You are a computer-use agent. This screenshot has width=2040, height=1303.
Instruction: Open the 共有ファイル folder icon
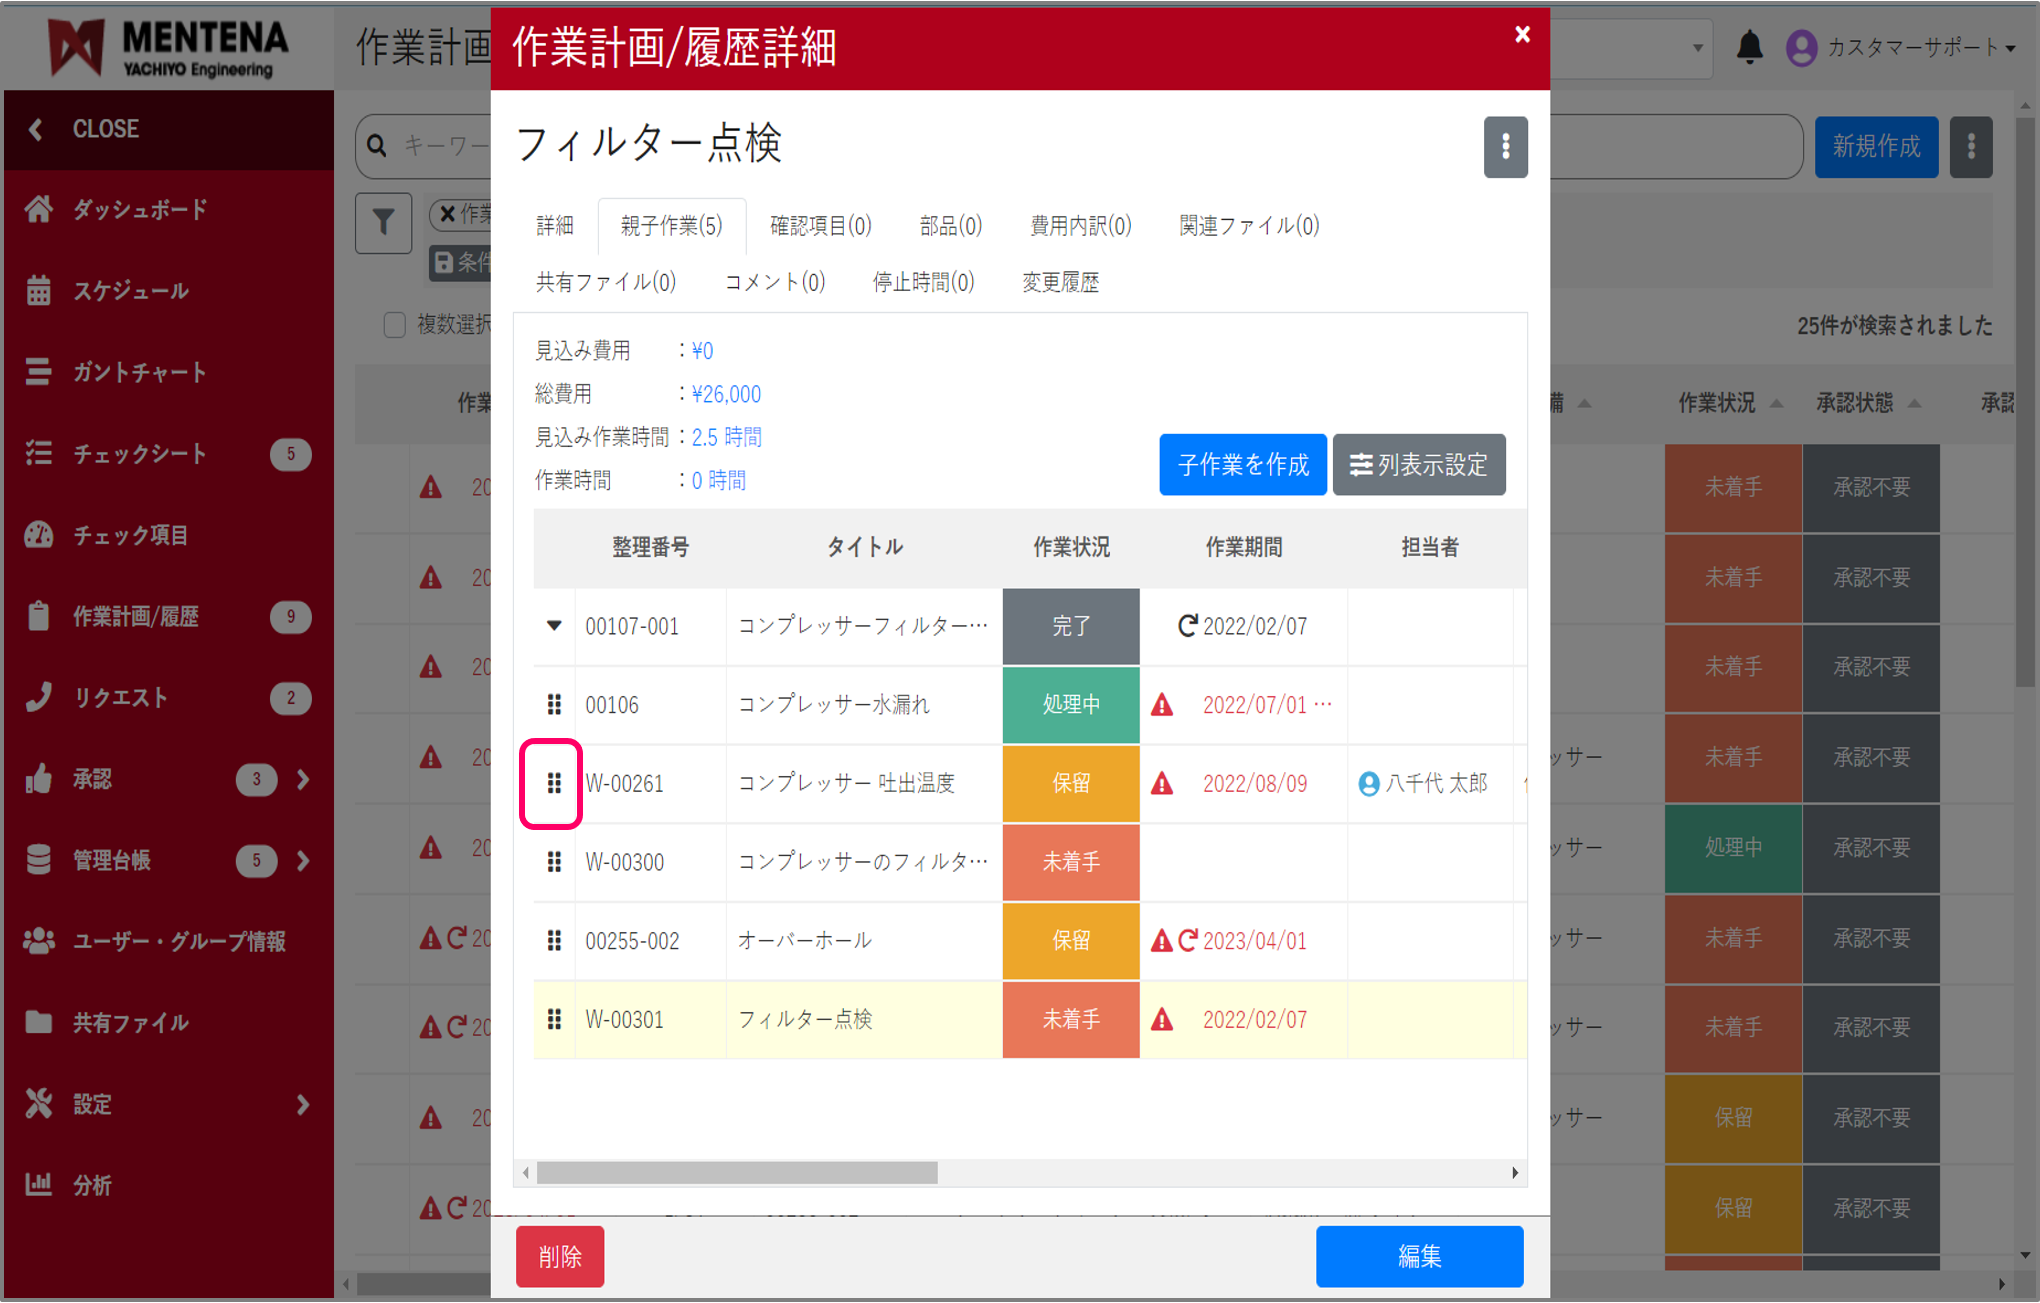point(39,1023)
